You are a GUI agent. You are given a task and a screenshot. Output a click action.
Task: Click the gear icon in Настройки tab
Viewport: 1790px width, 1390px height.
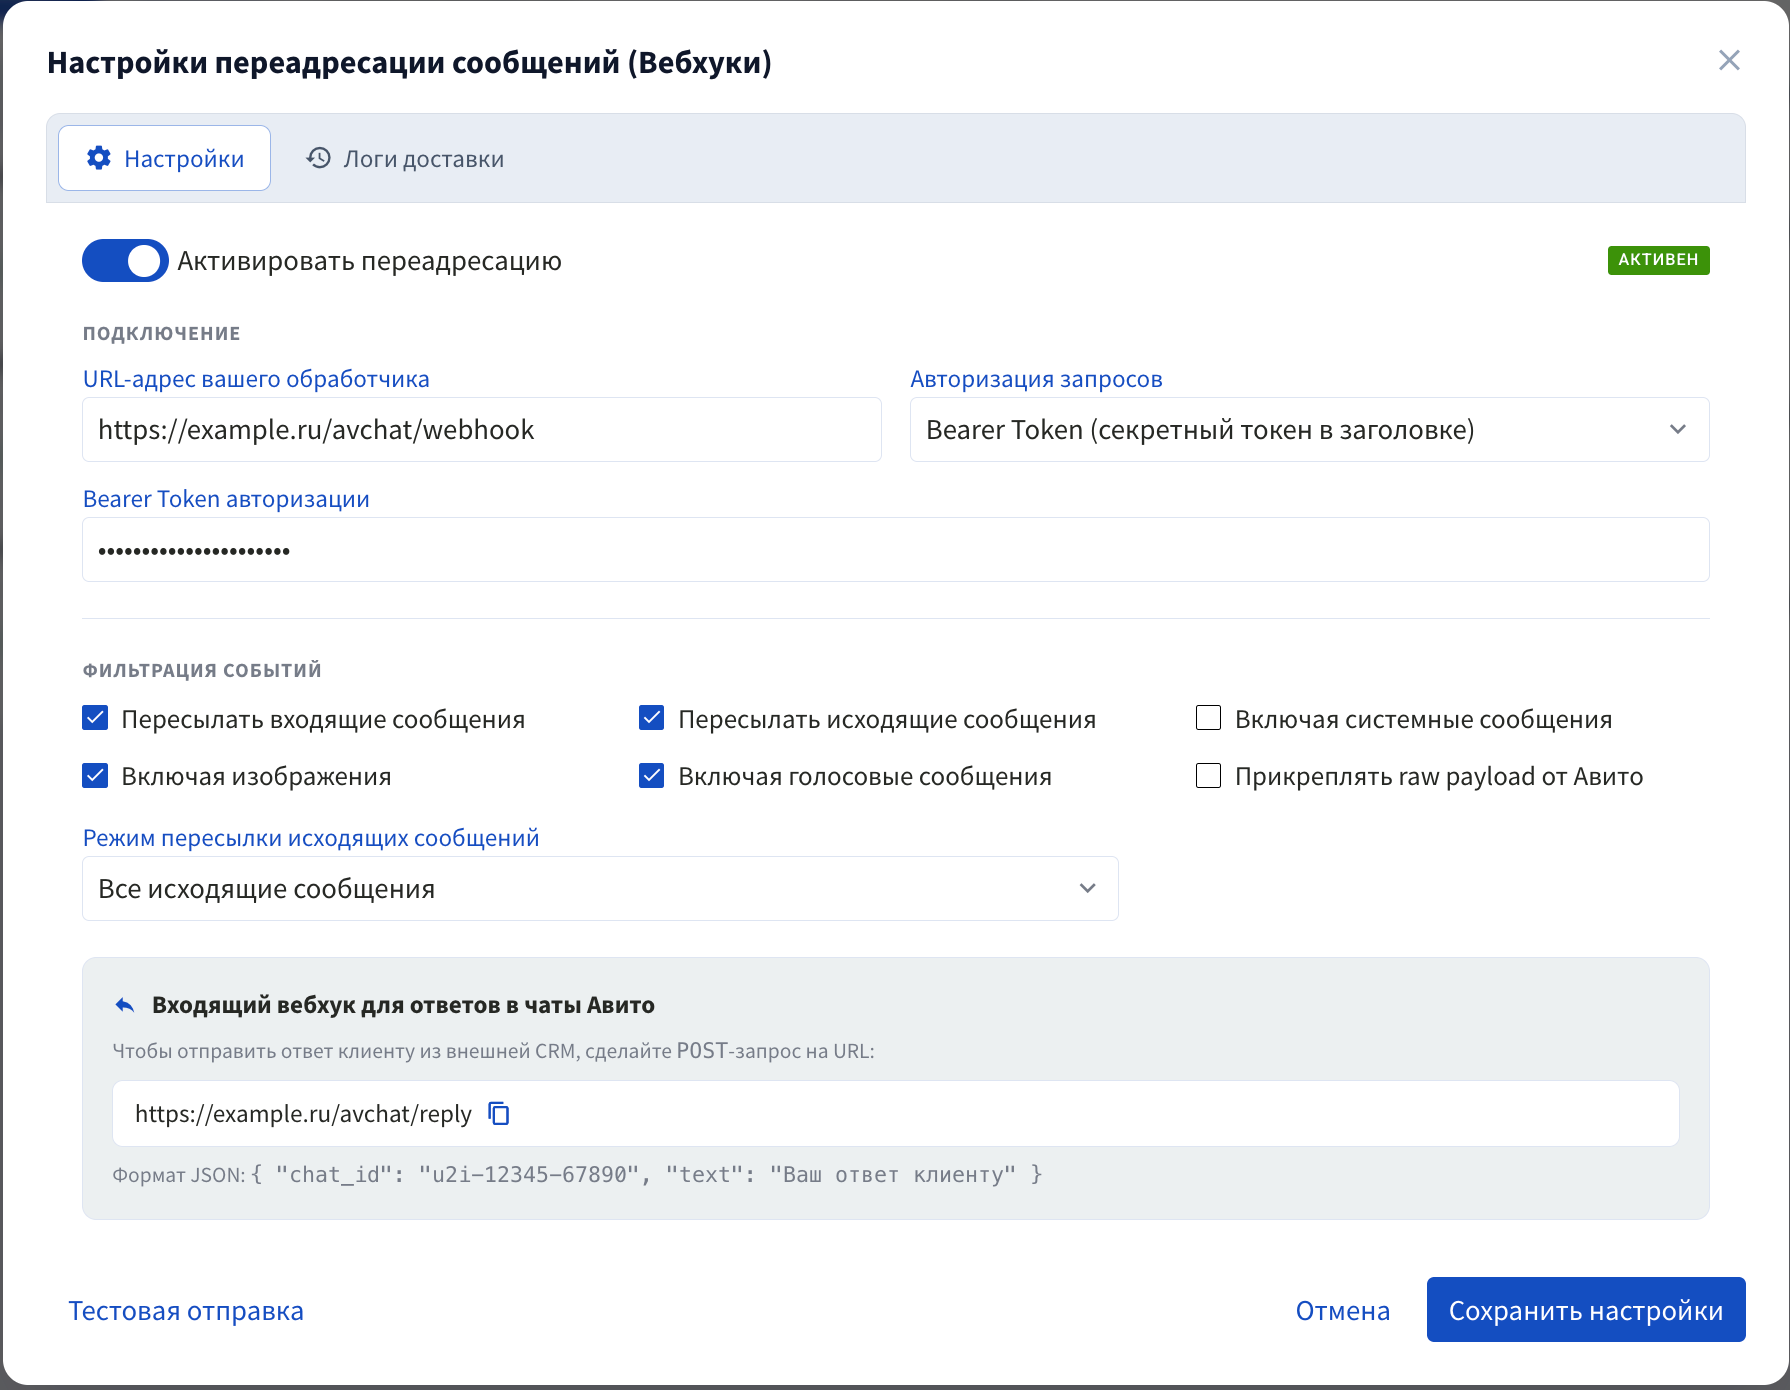pos(99,158)
